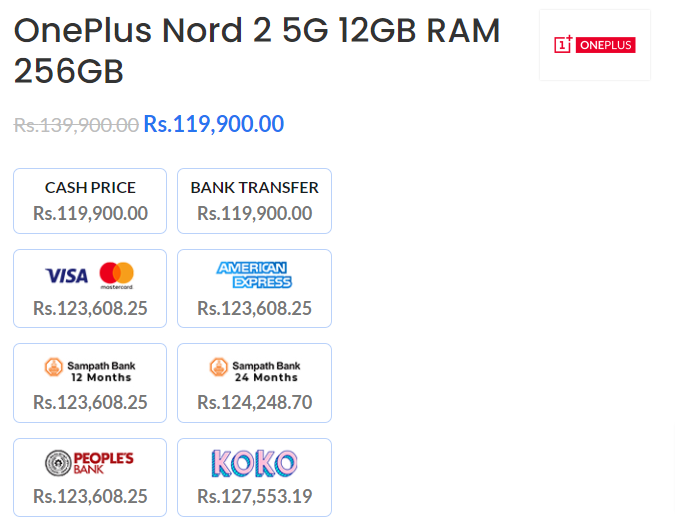
Task: Select Sampath Bank 24 Months logo
Action: 255,371
